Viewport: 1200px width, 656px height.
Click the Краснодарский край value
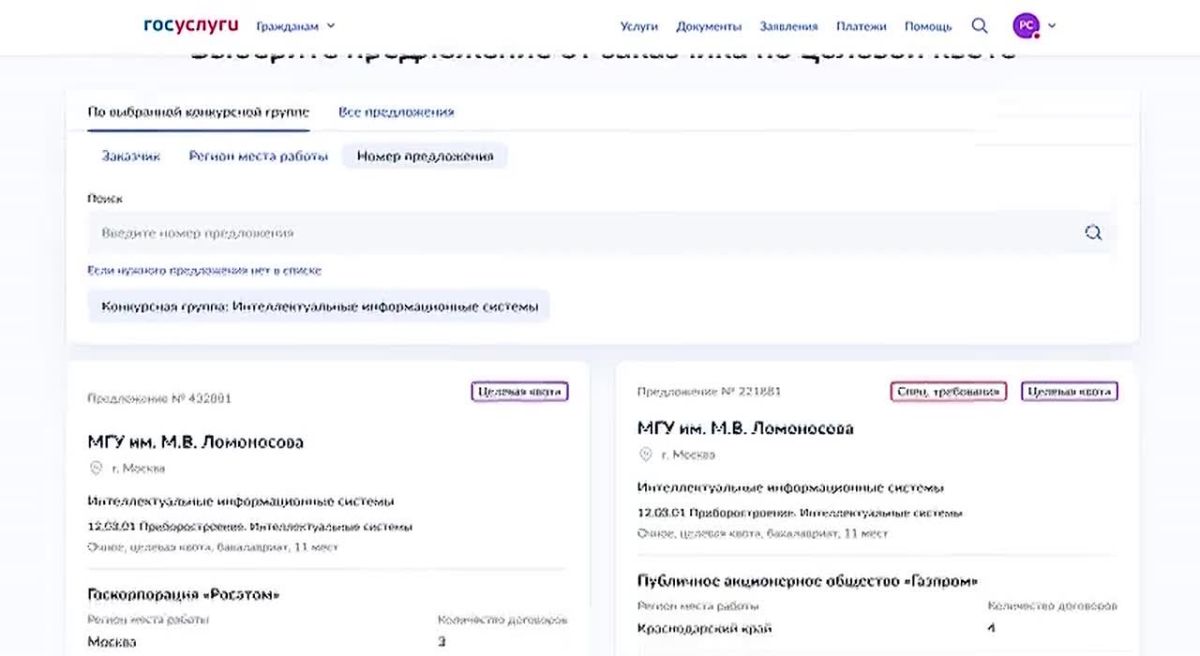705,628
